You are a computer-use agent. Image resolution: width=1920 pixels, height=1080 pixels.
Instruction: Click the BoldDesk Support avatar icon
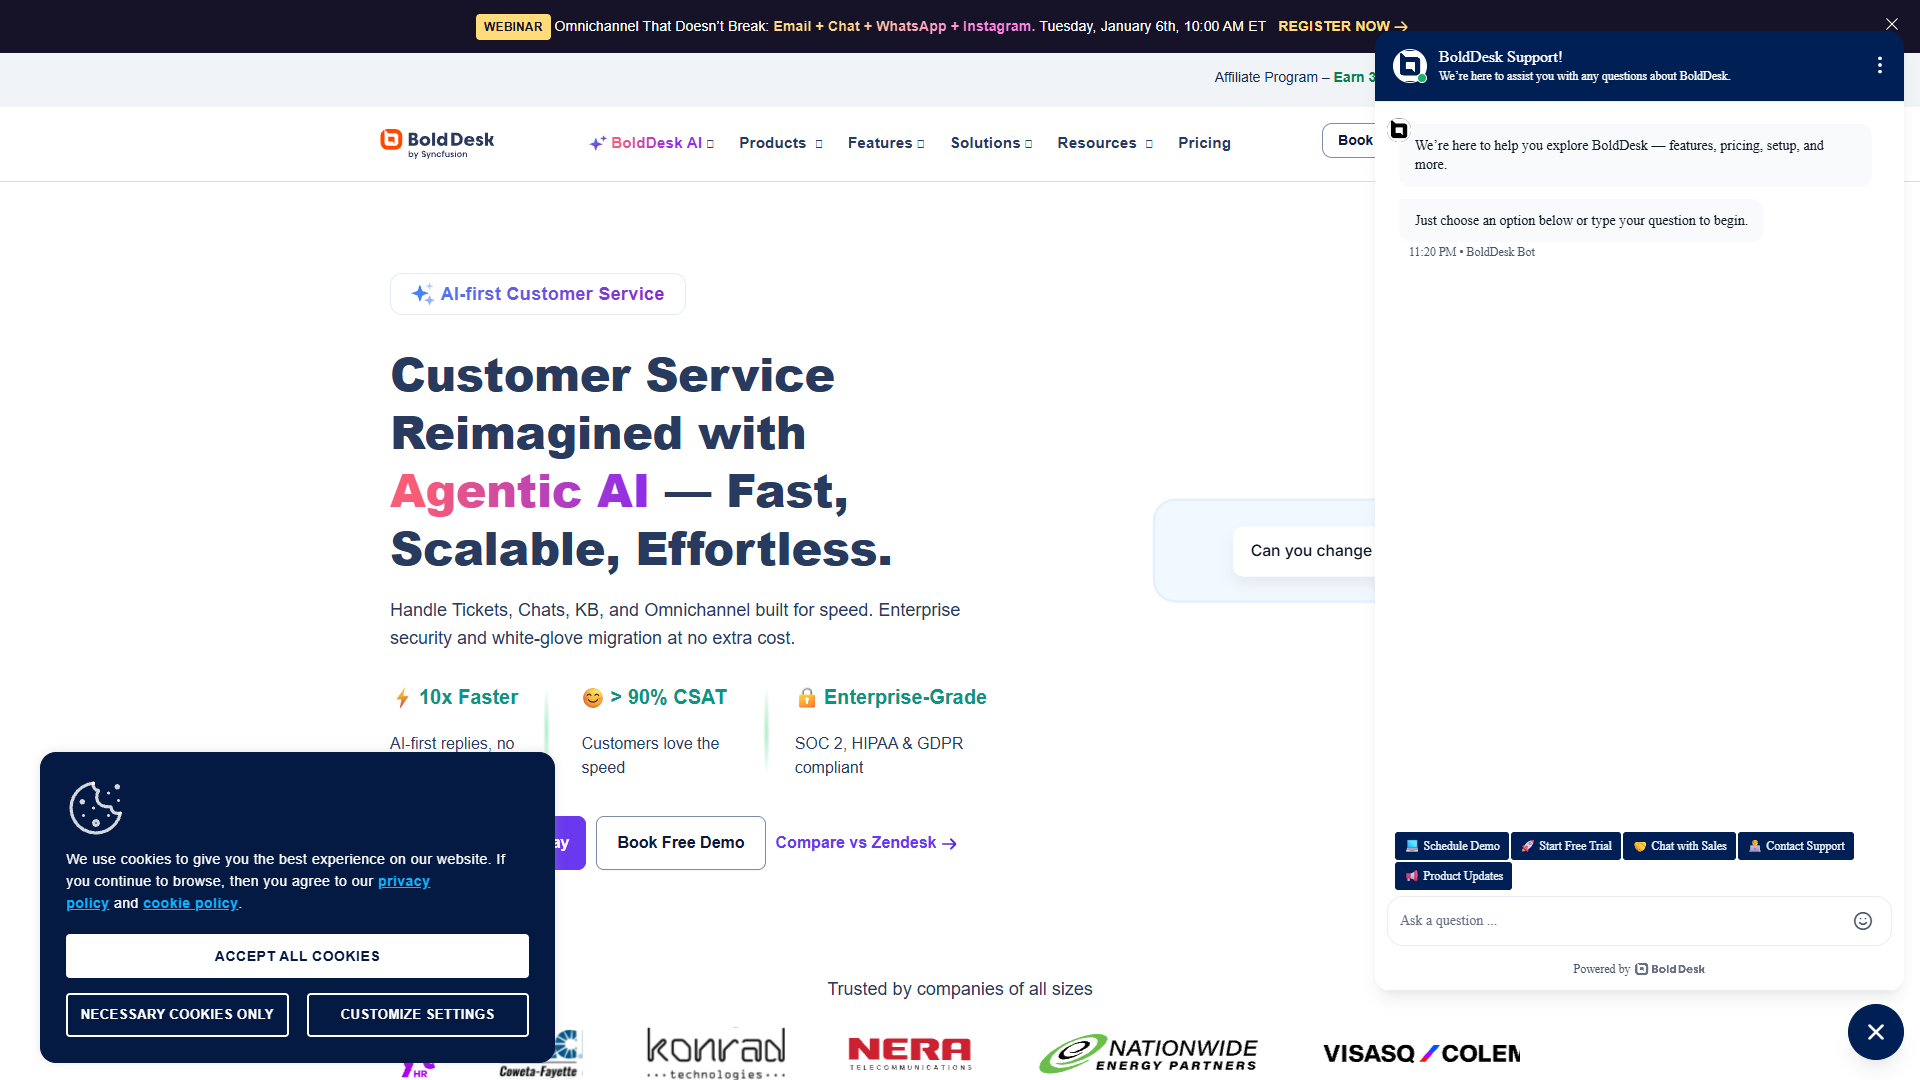point(1410,66)
